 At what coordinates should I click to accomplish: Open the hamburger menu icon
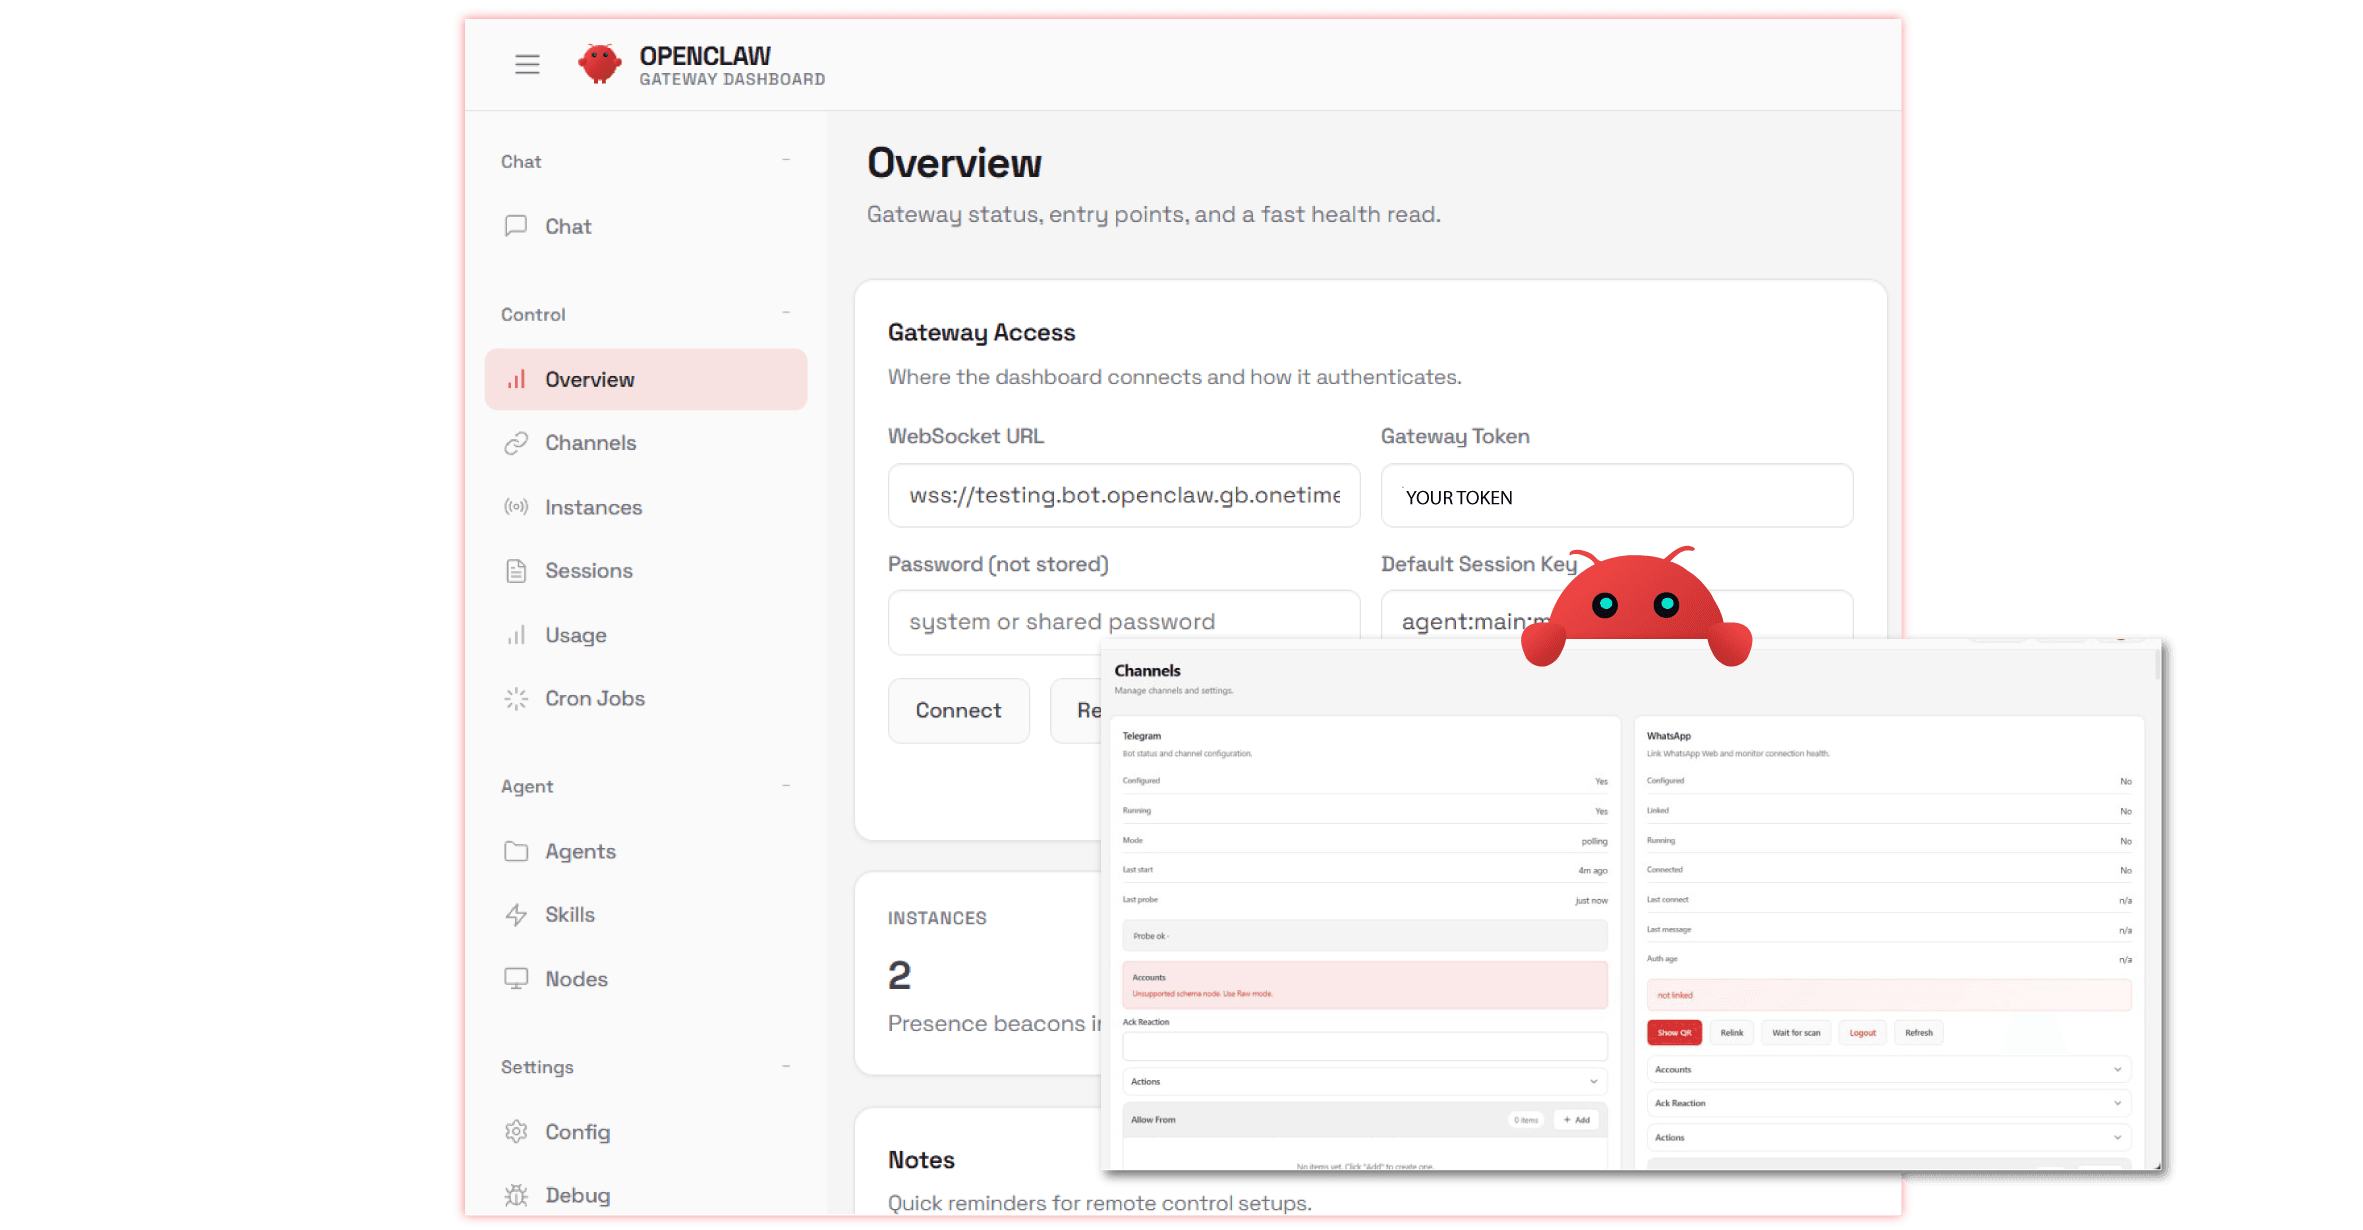tap(527, 65)
